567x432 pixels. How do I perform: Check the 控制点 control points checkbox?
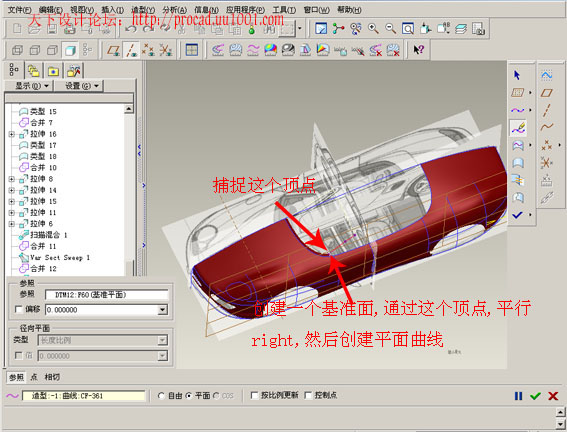[x=308, y=395]
